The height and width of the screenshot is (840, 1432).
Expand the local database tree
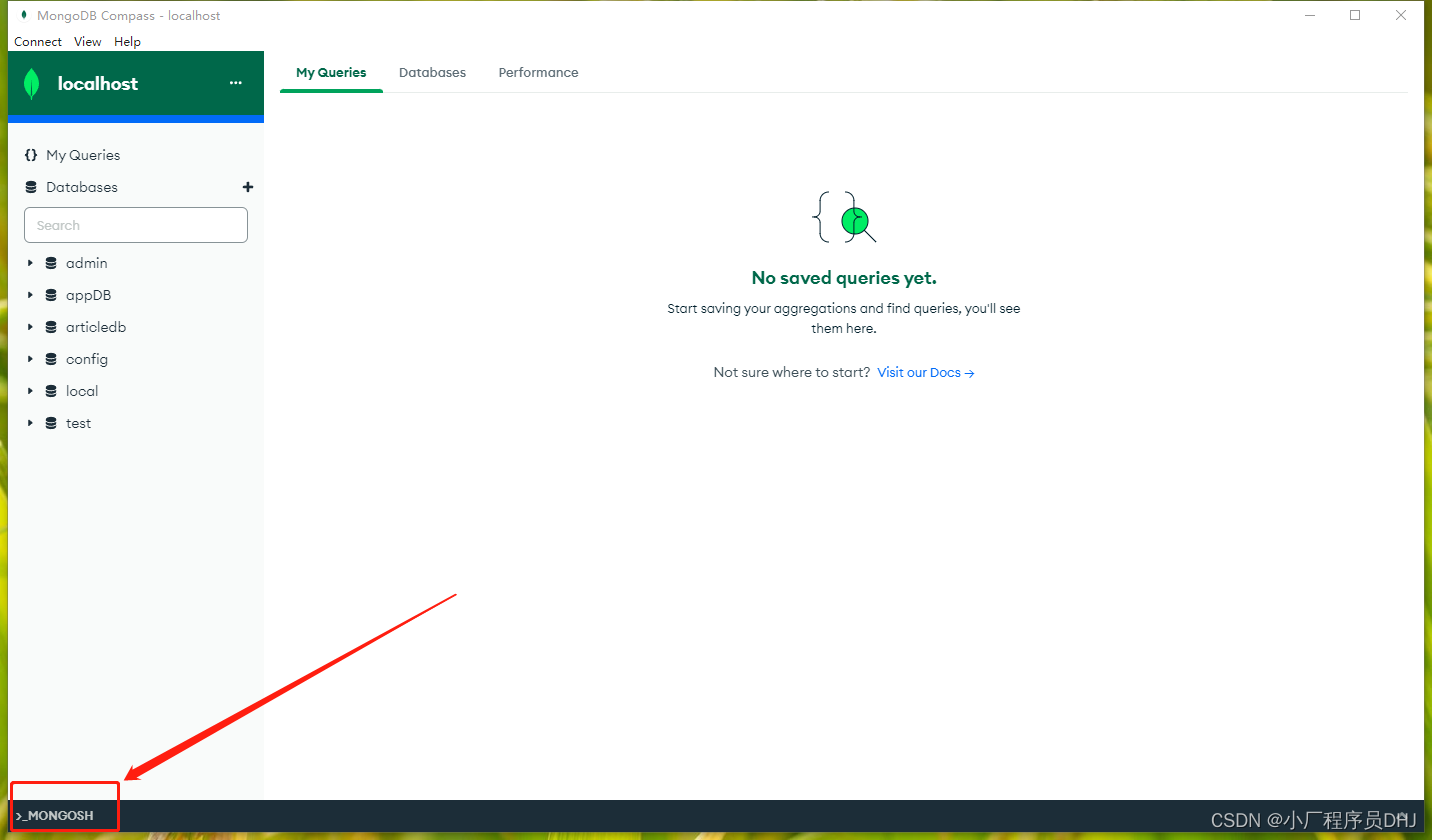pyautogui.click(x=30, y=391)
